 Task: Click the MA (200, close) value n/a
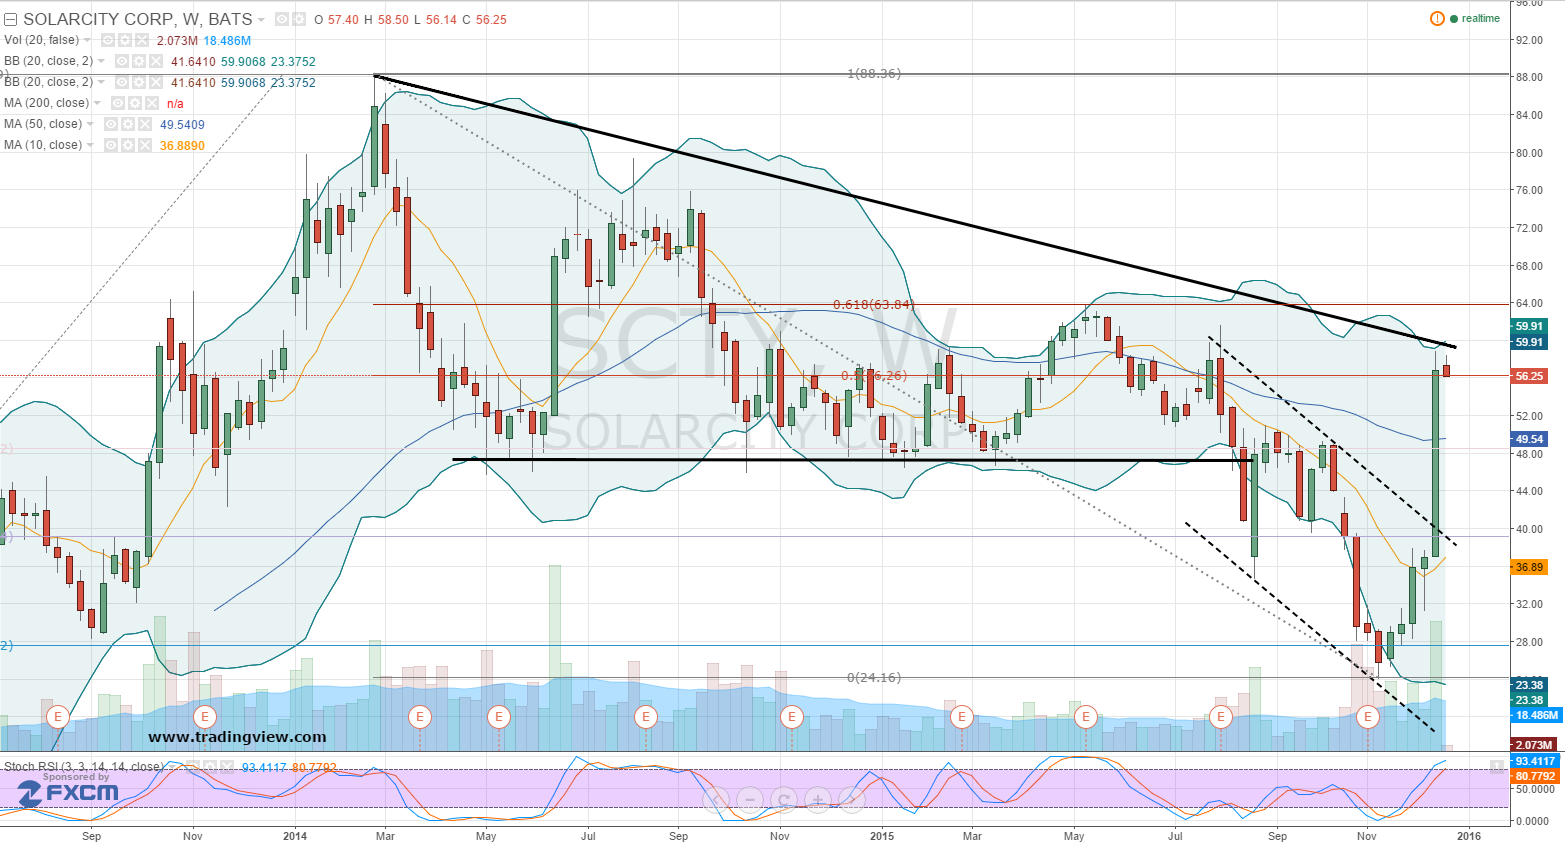[x=175, y=104]
